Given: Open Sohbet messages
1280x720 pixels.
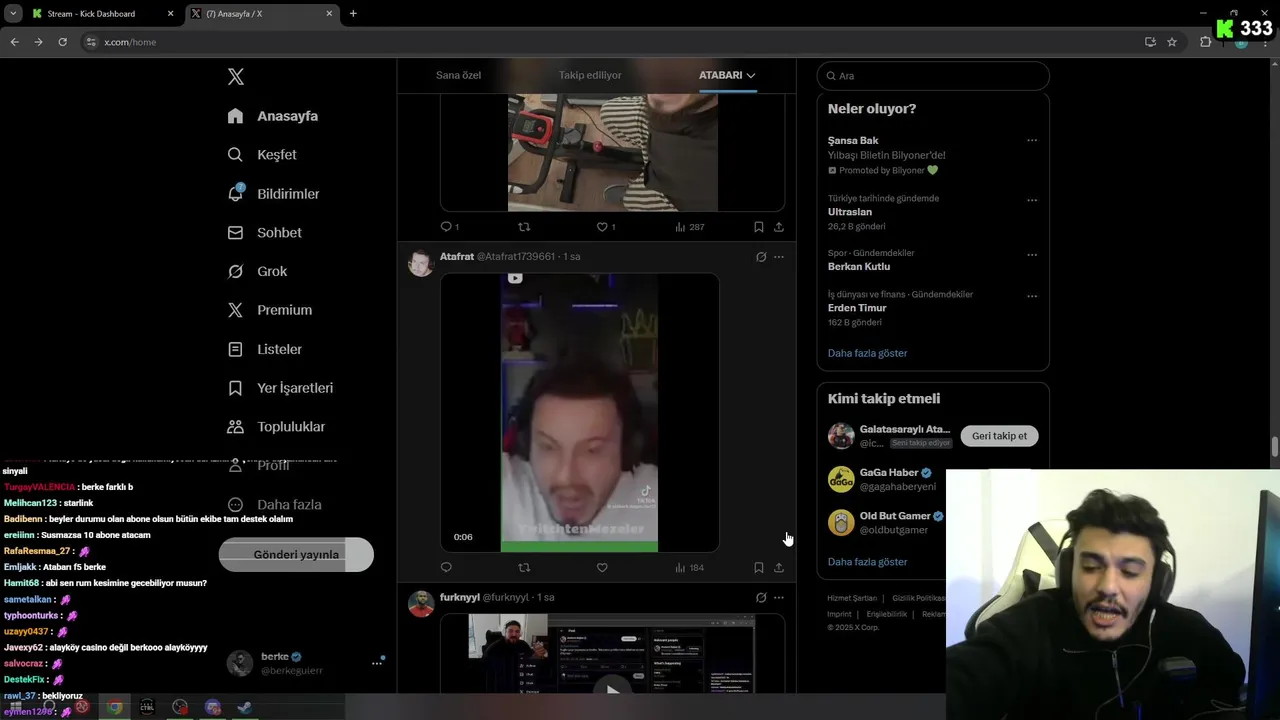Looking at the screenshot, I should click(264, 233).
